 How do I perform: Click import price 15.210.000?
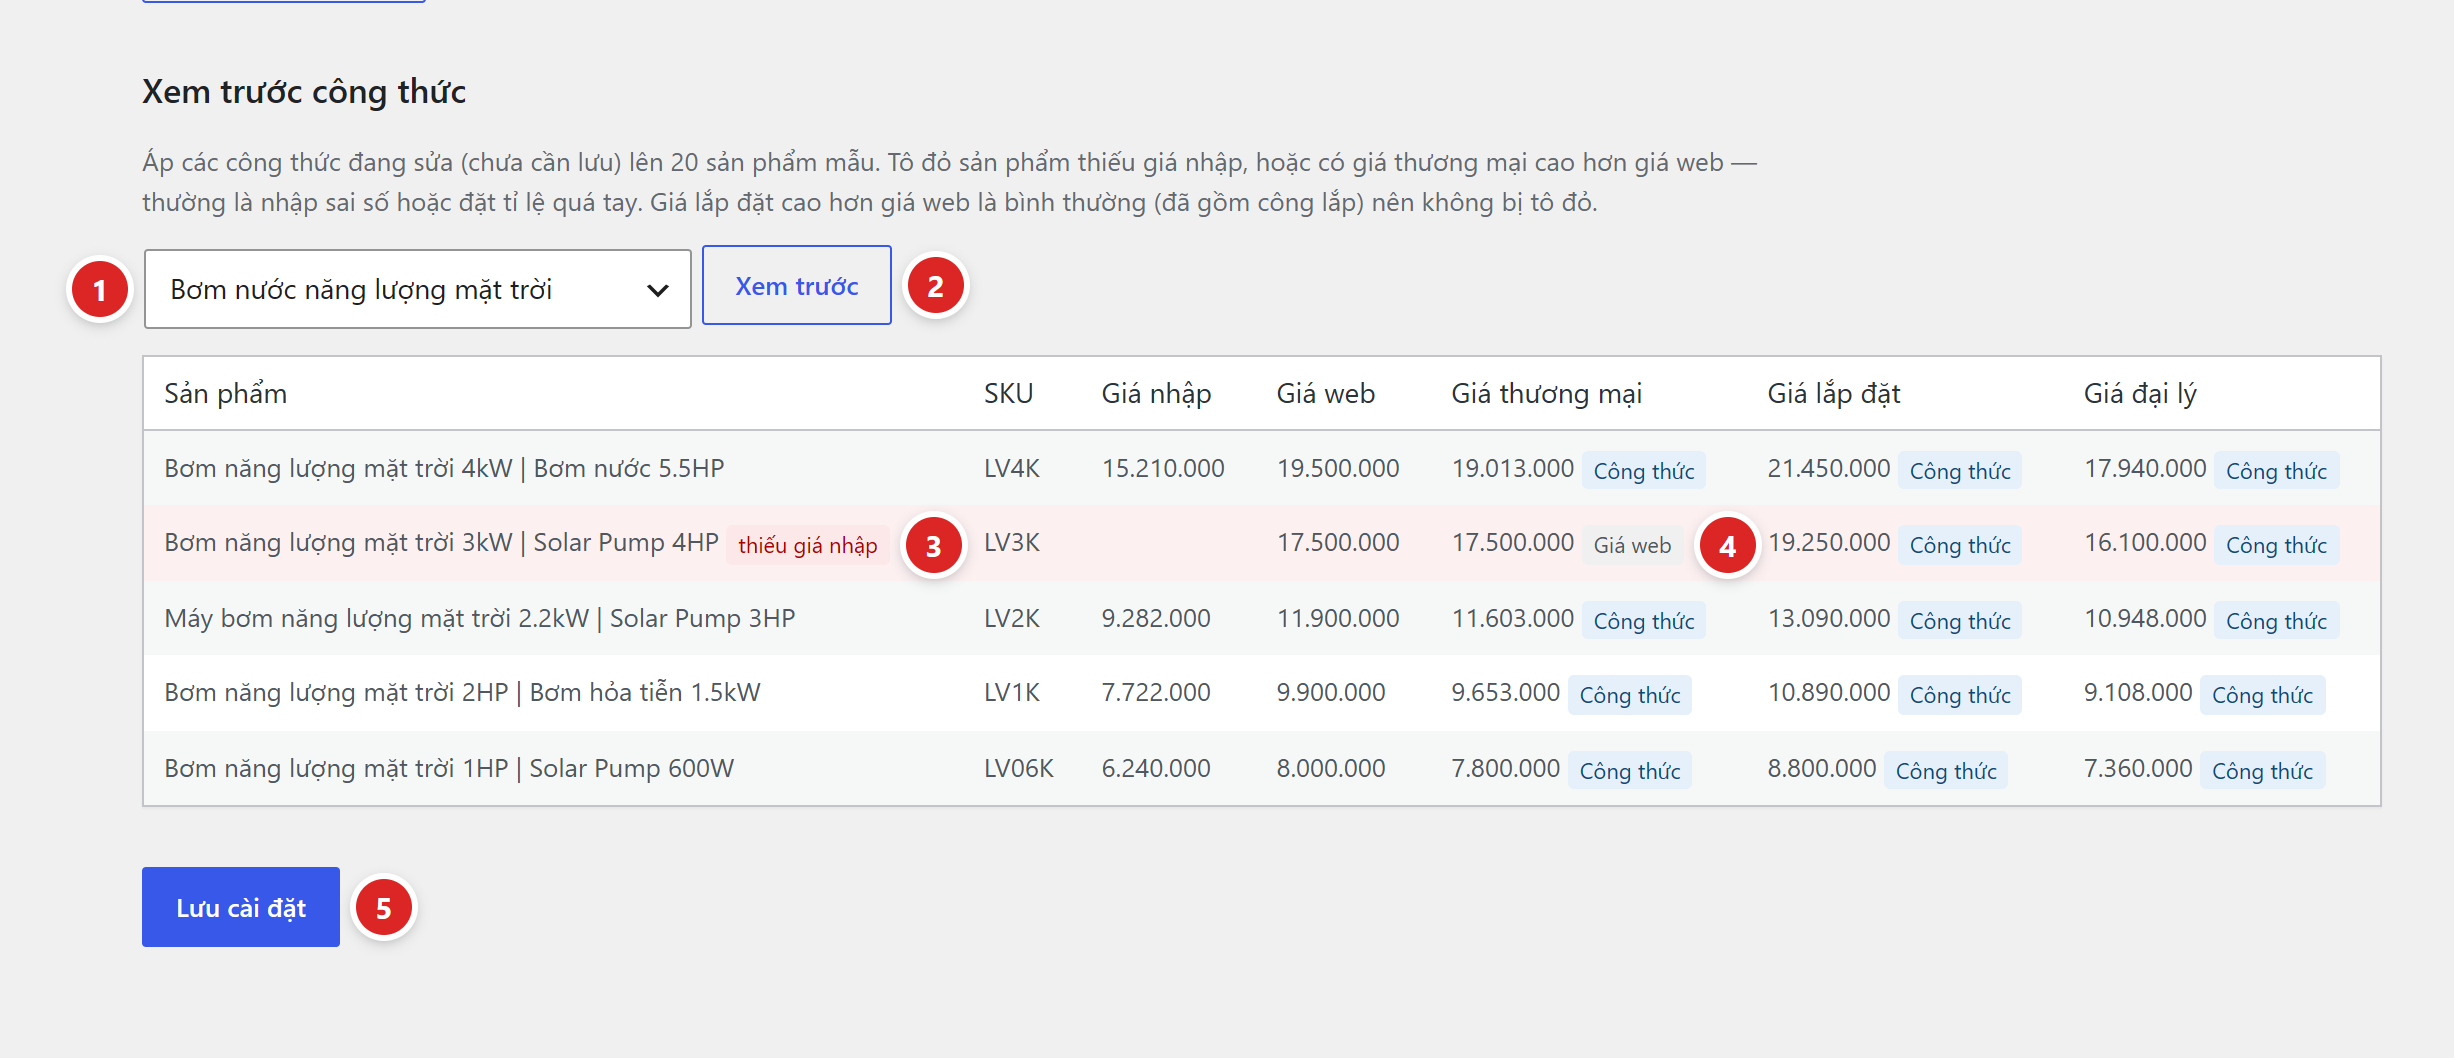1162,468
